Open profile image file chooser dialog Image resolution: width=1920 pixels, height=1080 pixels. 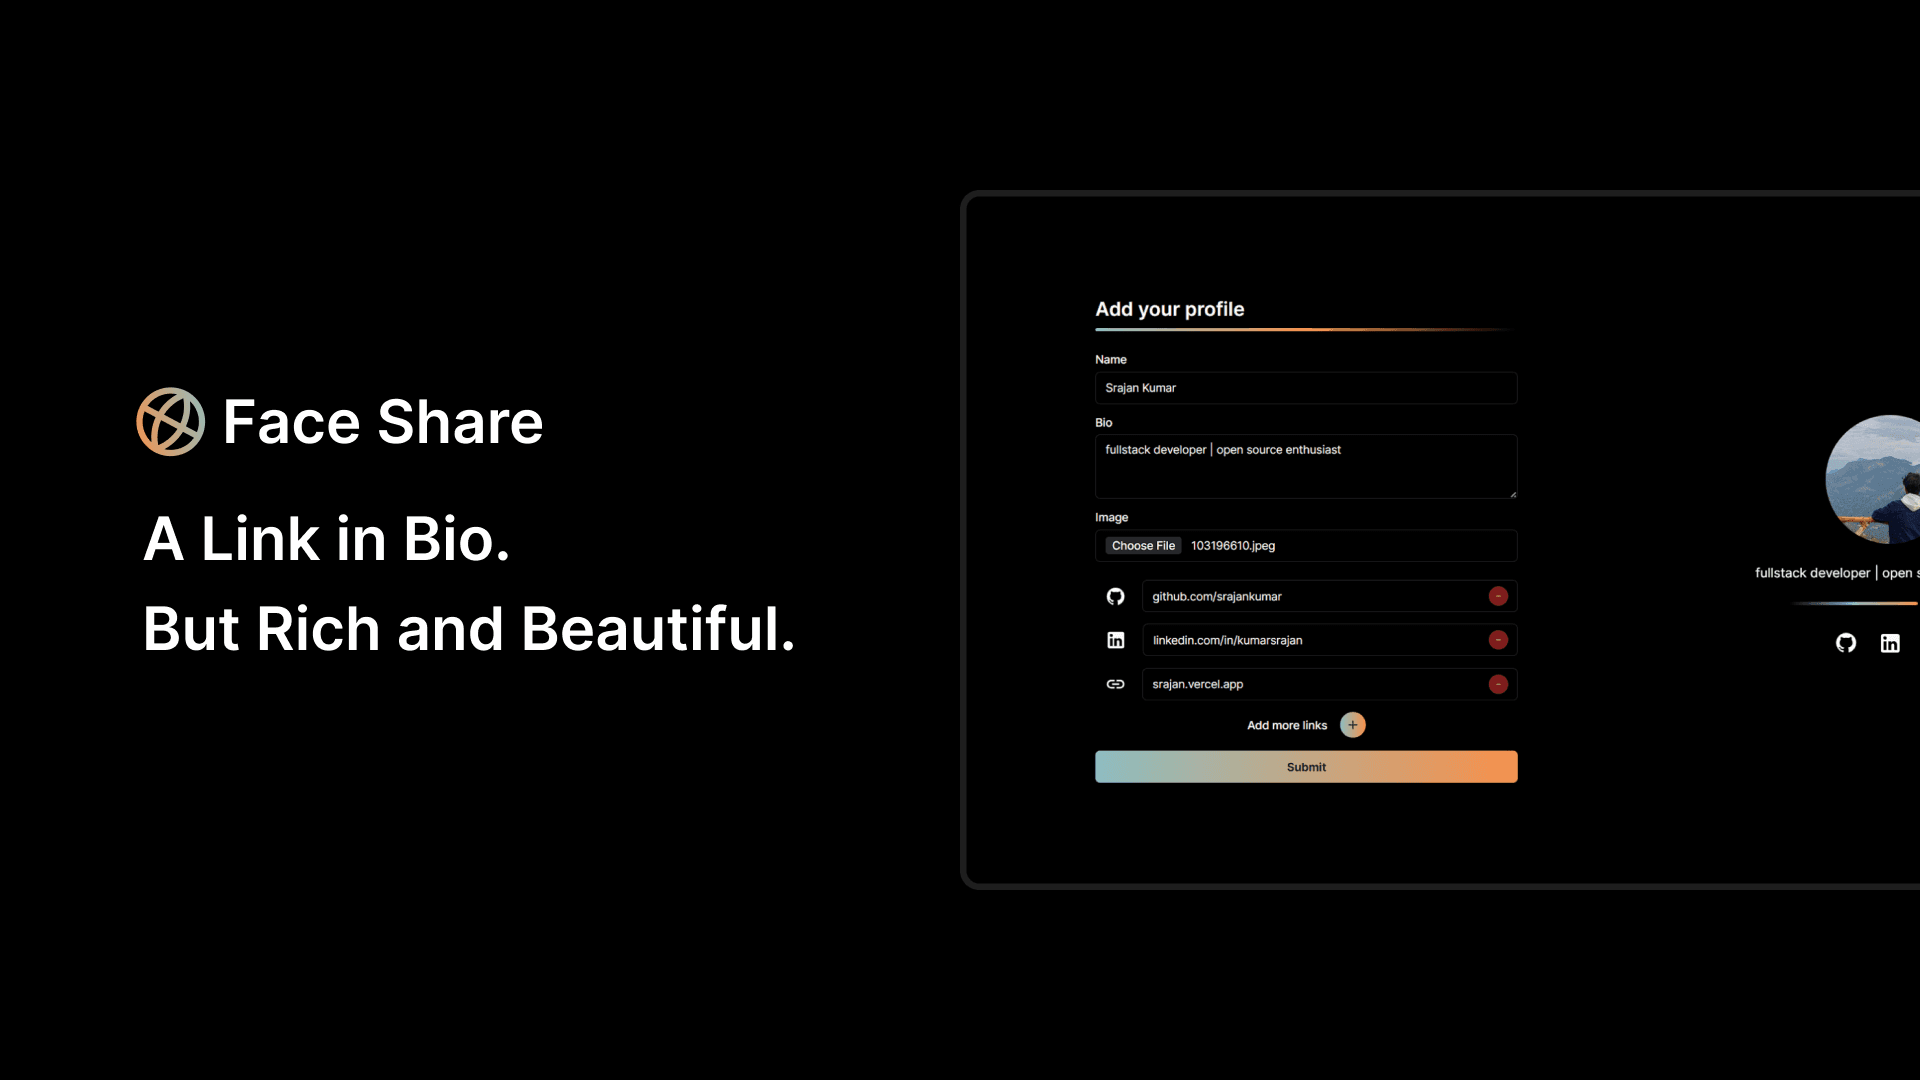pyautogui.click(x=1142, y=545)
